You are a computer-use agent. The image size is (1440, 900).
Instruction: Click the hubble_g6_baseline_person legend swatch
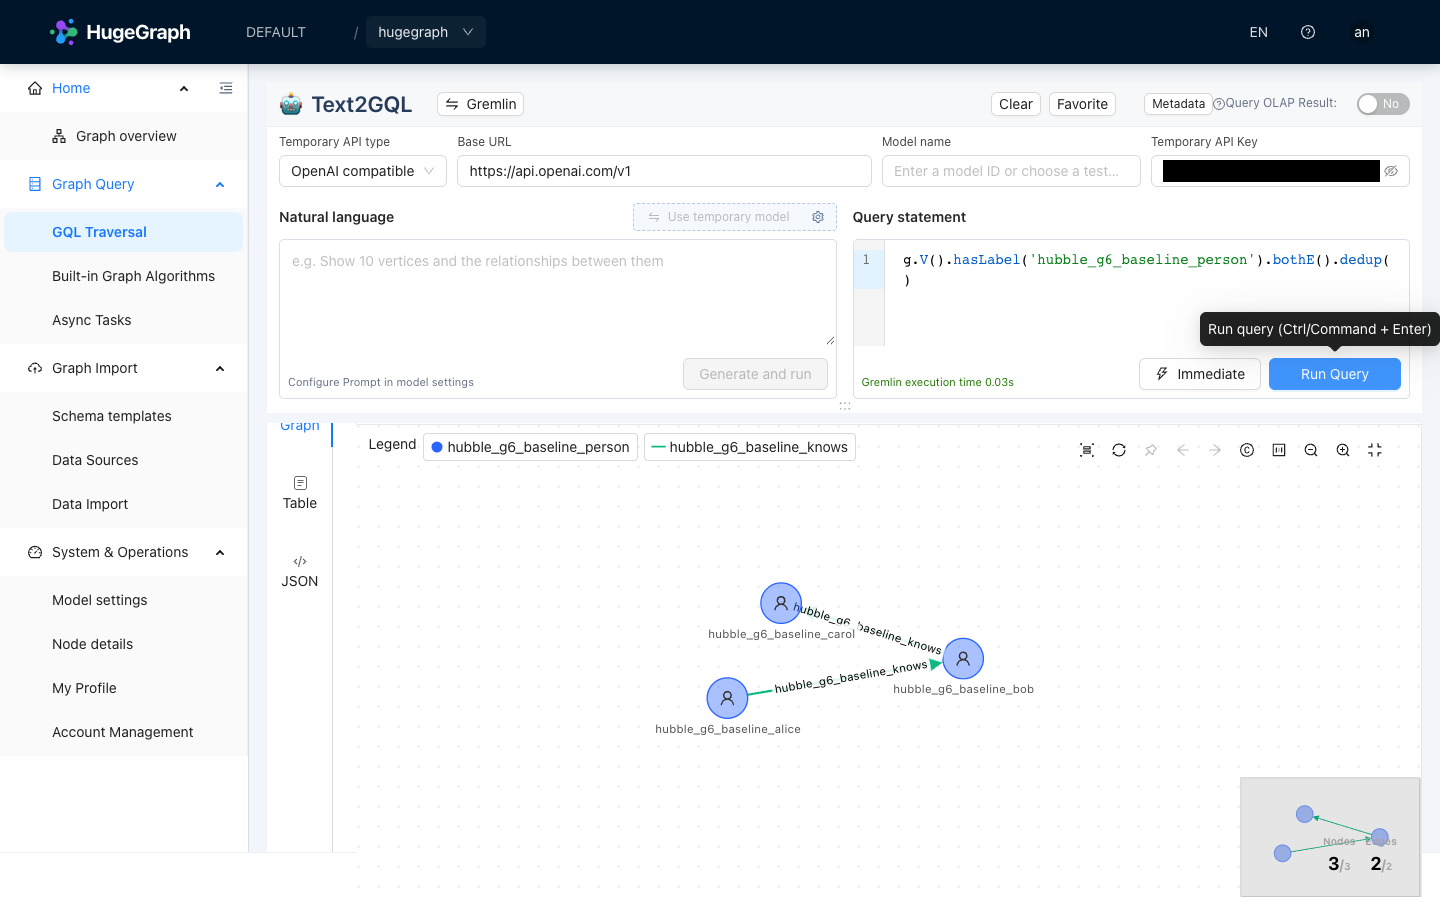(x=437, y=447)
